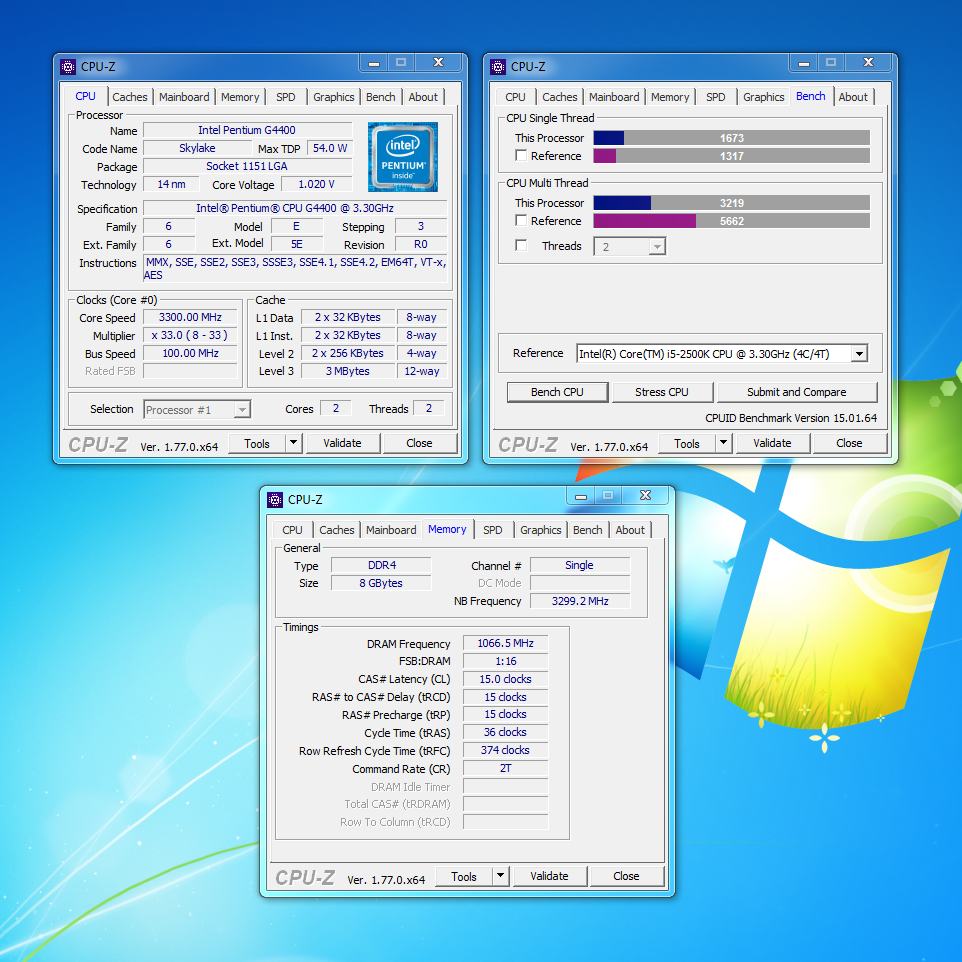This screenshot has height=962, width=962.
Task: Open the Caches tab in the Bench window
Action: tap(560, 97)
